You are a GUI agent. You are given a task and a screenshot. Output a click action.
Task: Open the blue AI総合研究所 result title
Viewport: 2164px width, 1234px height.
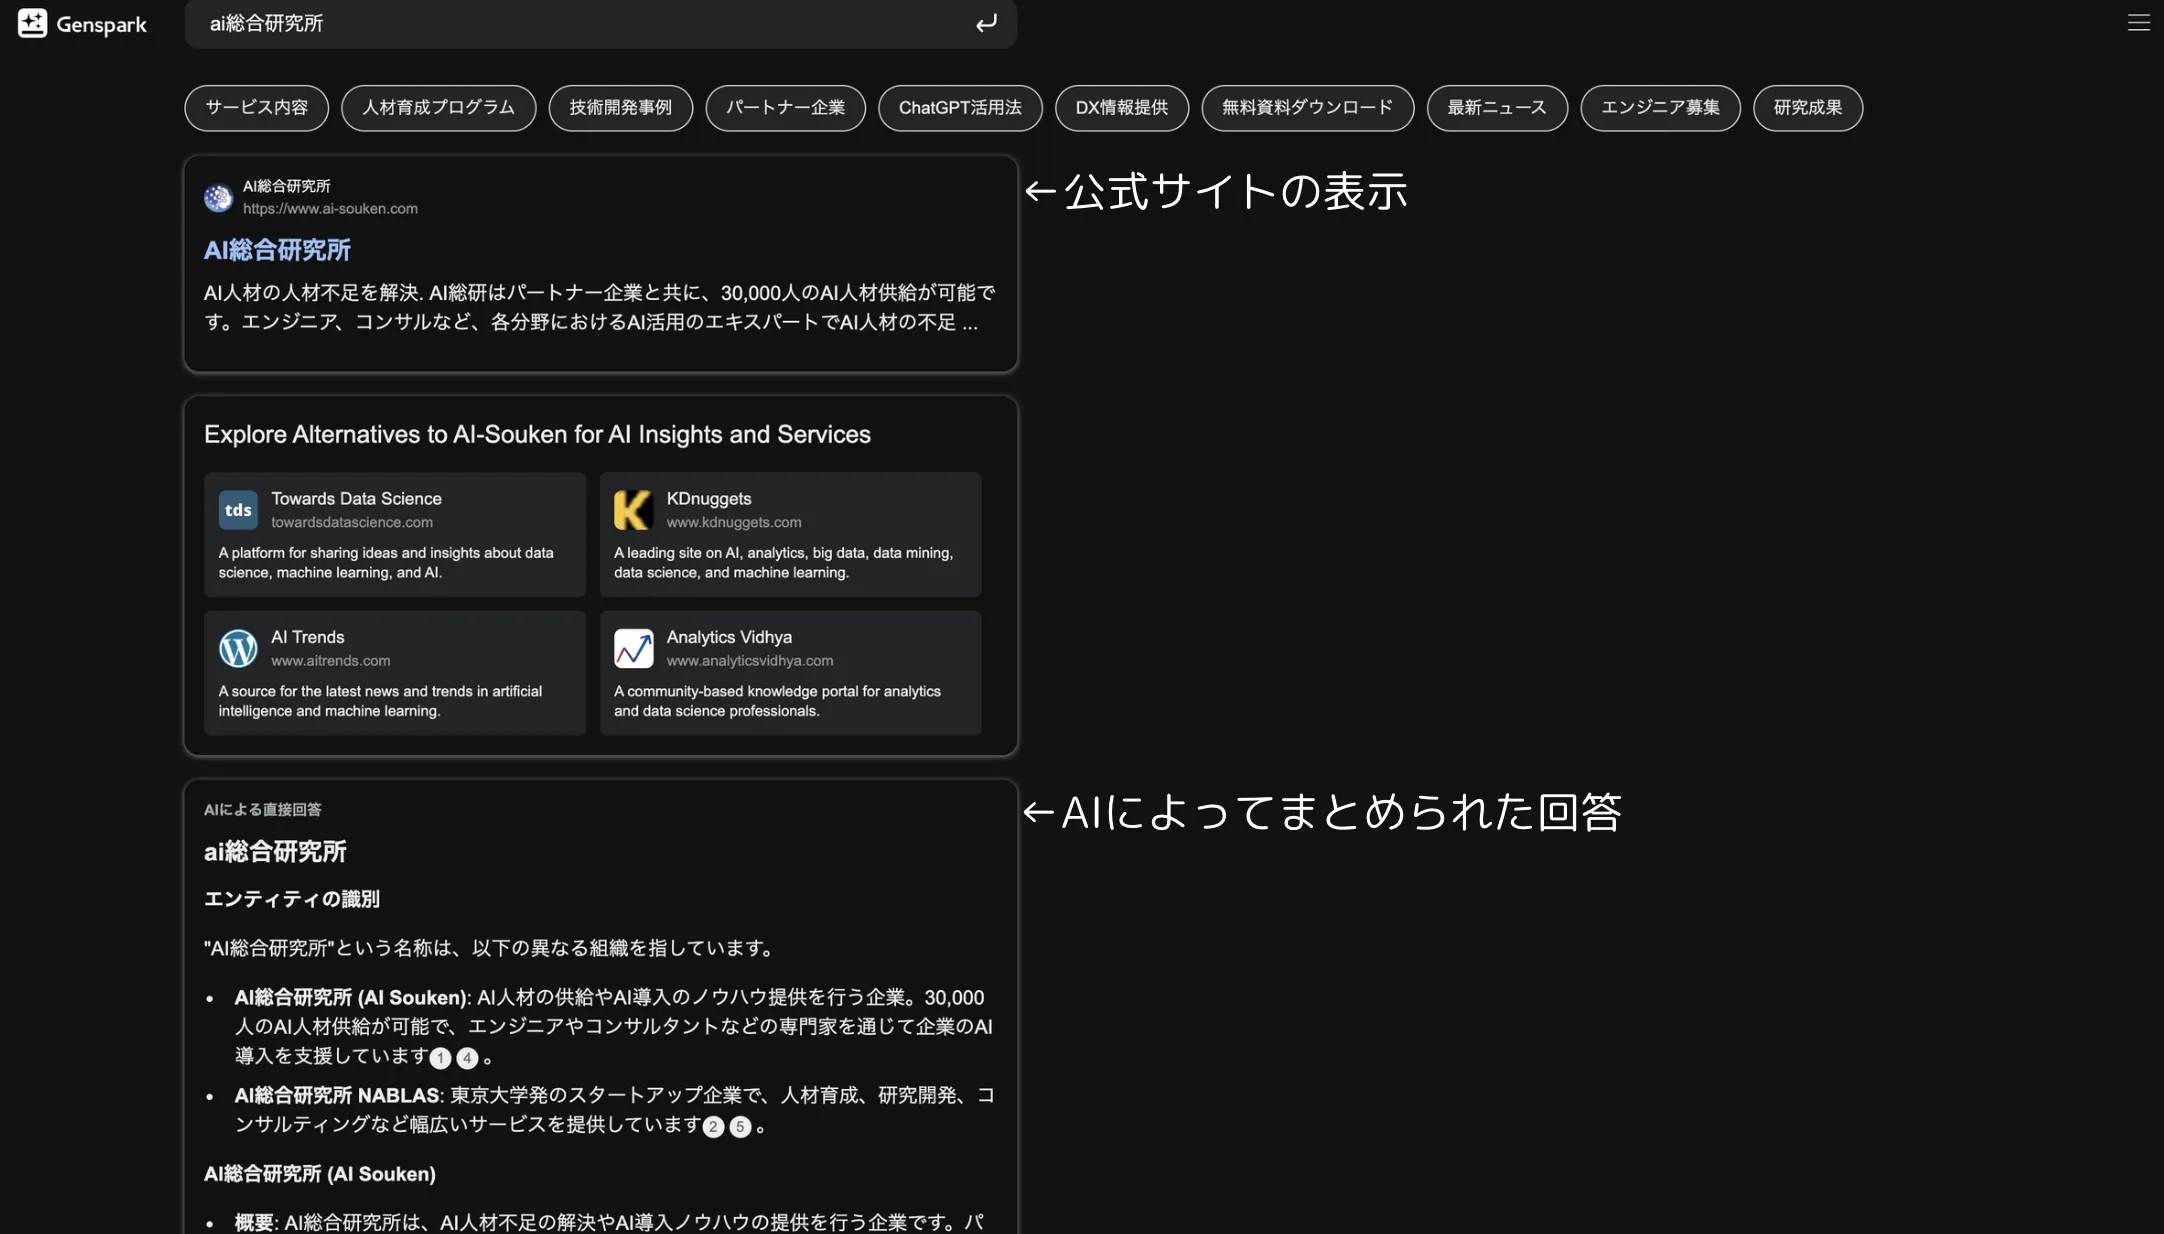[277, 250]
